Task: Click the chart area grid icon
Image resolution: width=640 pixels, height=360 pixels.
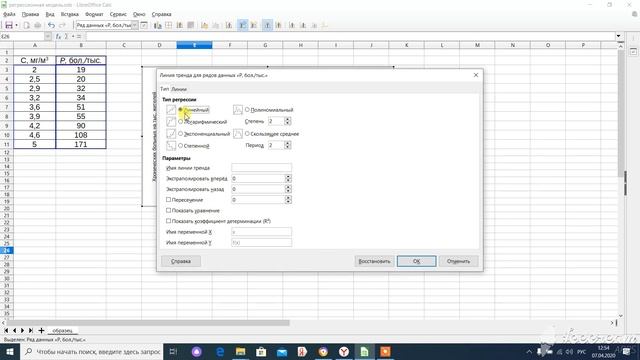Action: pos(169,25)
